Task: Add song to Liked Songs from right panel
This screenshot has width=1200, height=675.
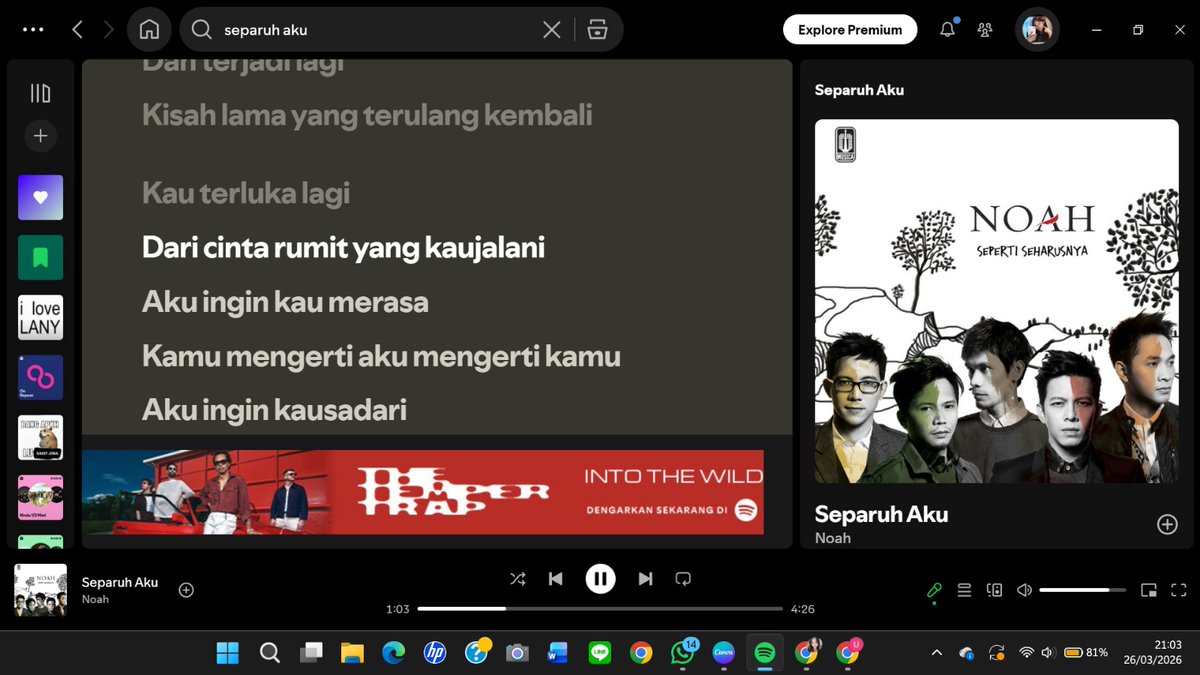Action: 1167,524
